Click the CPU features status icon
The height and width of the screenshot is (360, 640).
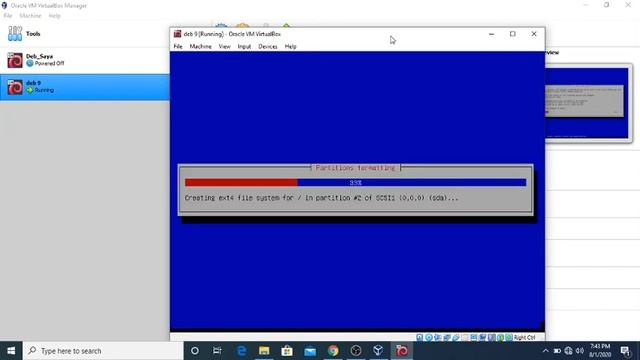491,338
